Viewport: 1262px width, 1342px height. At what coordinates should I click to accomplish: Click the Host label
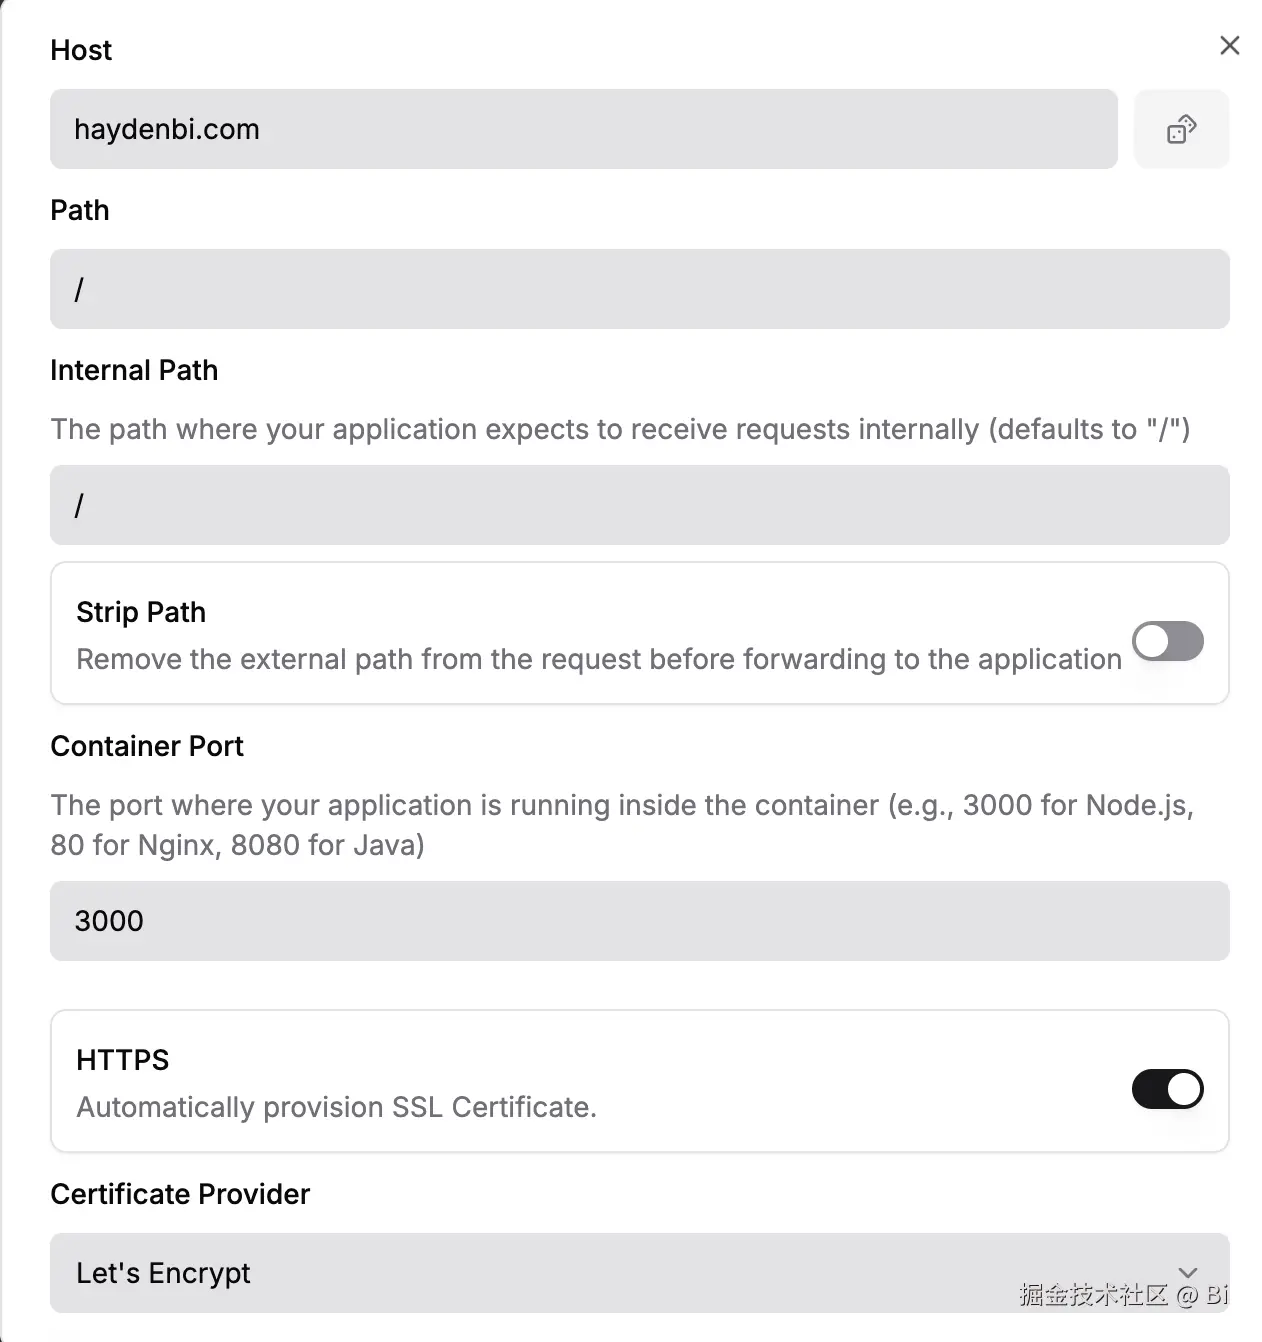81,50
